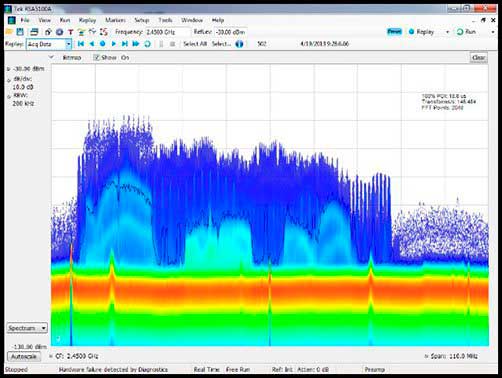The height and width of the screenshot is (378, 502).
Task: Select the Replay radio button near Run
Action: coord(411,32)
